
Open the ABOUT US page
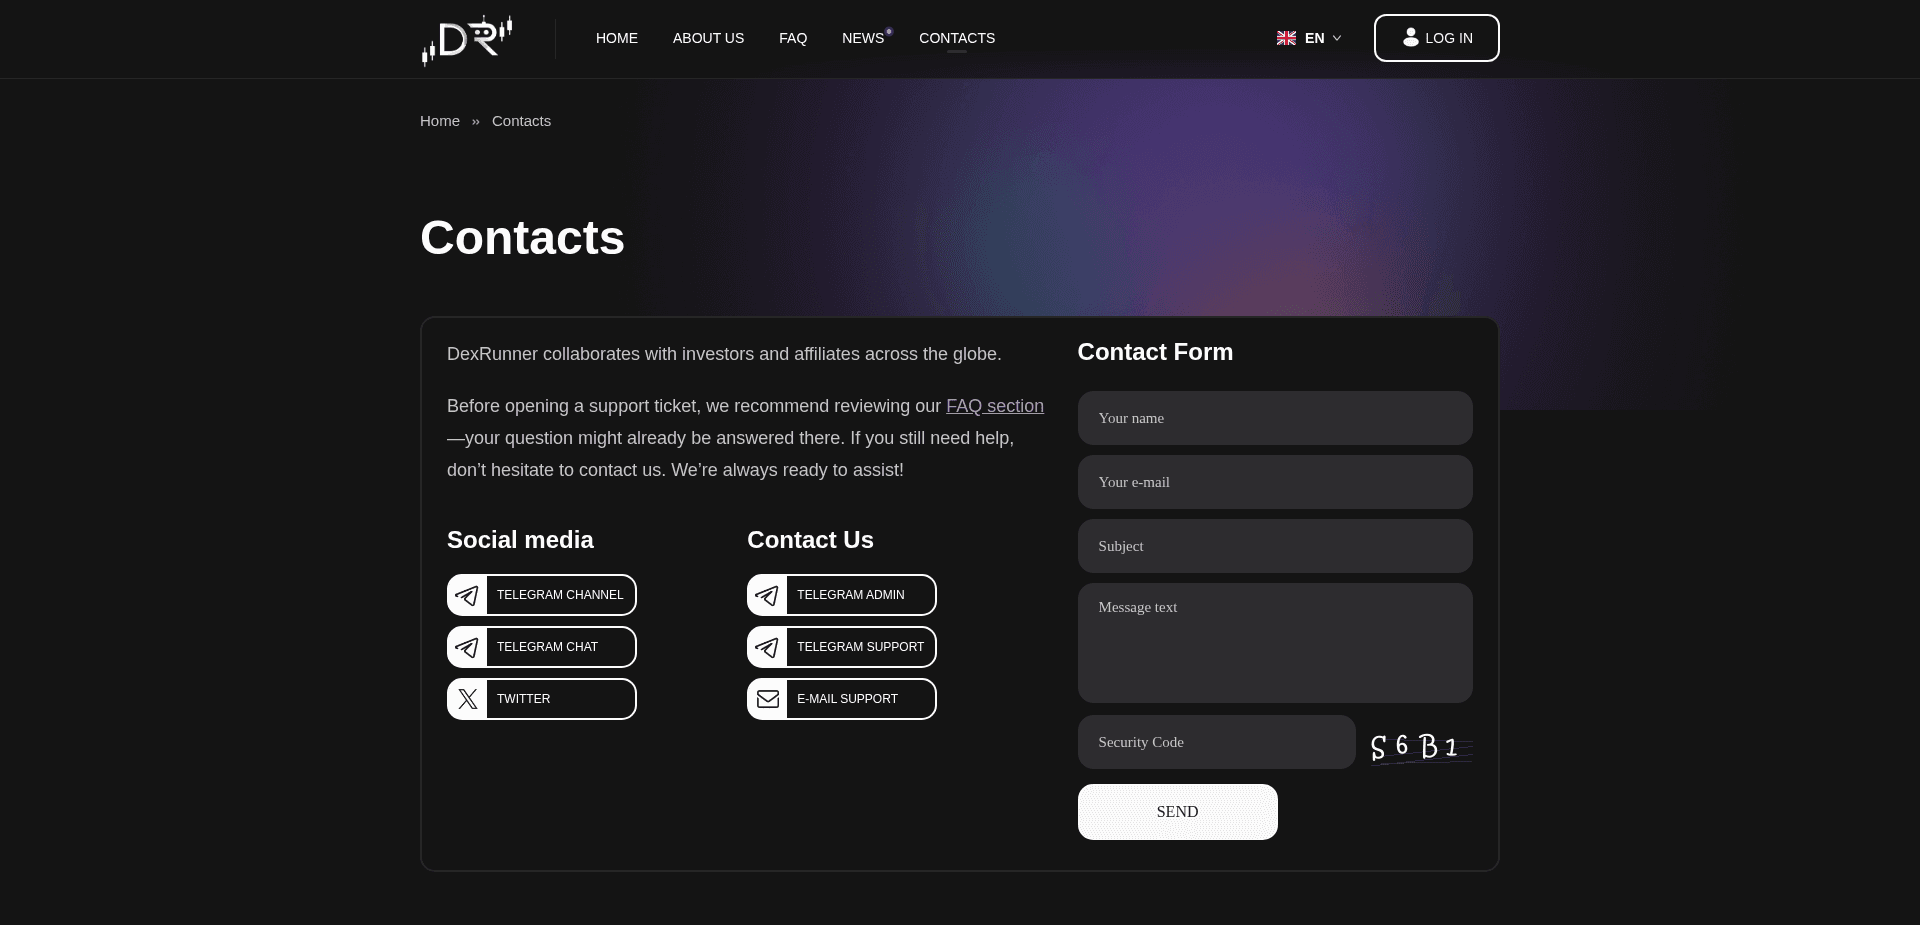coord(708,38)
